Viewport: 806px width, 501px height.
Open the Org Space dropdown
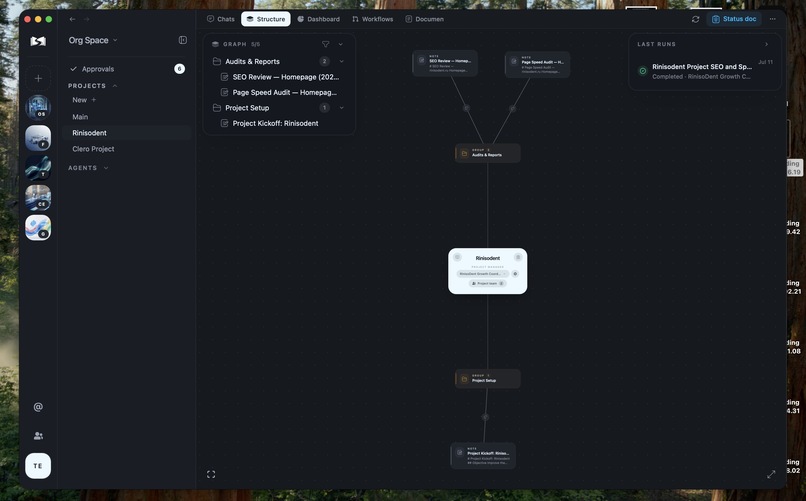[x=93, y=40]
